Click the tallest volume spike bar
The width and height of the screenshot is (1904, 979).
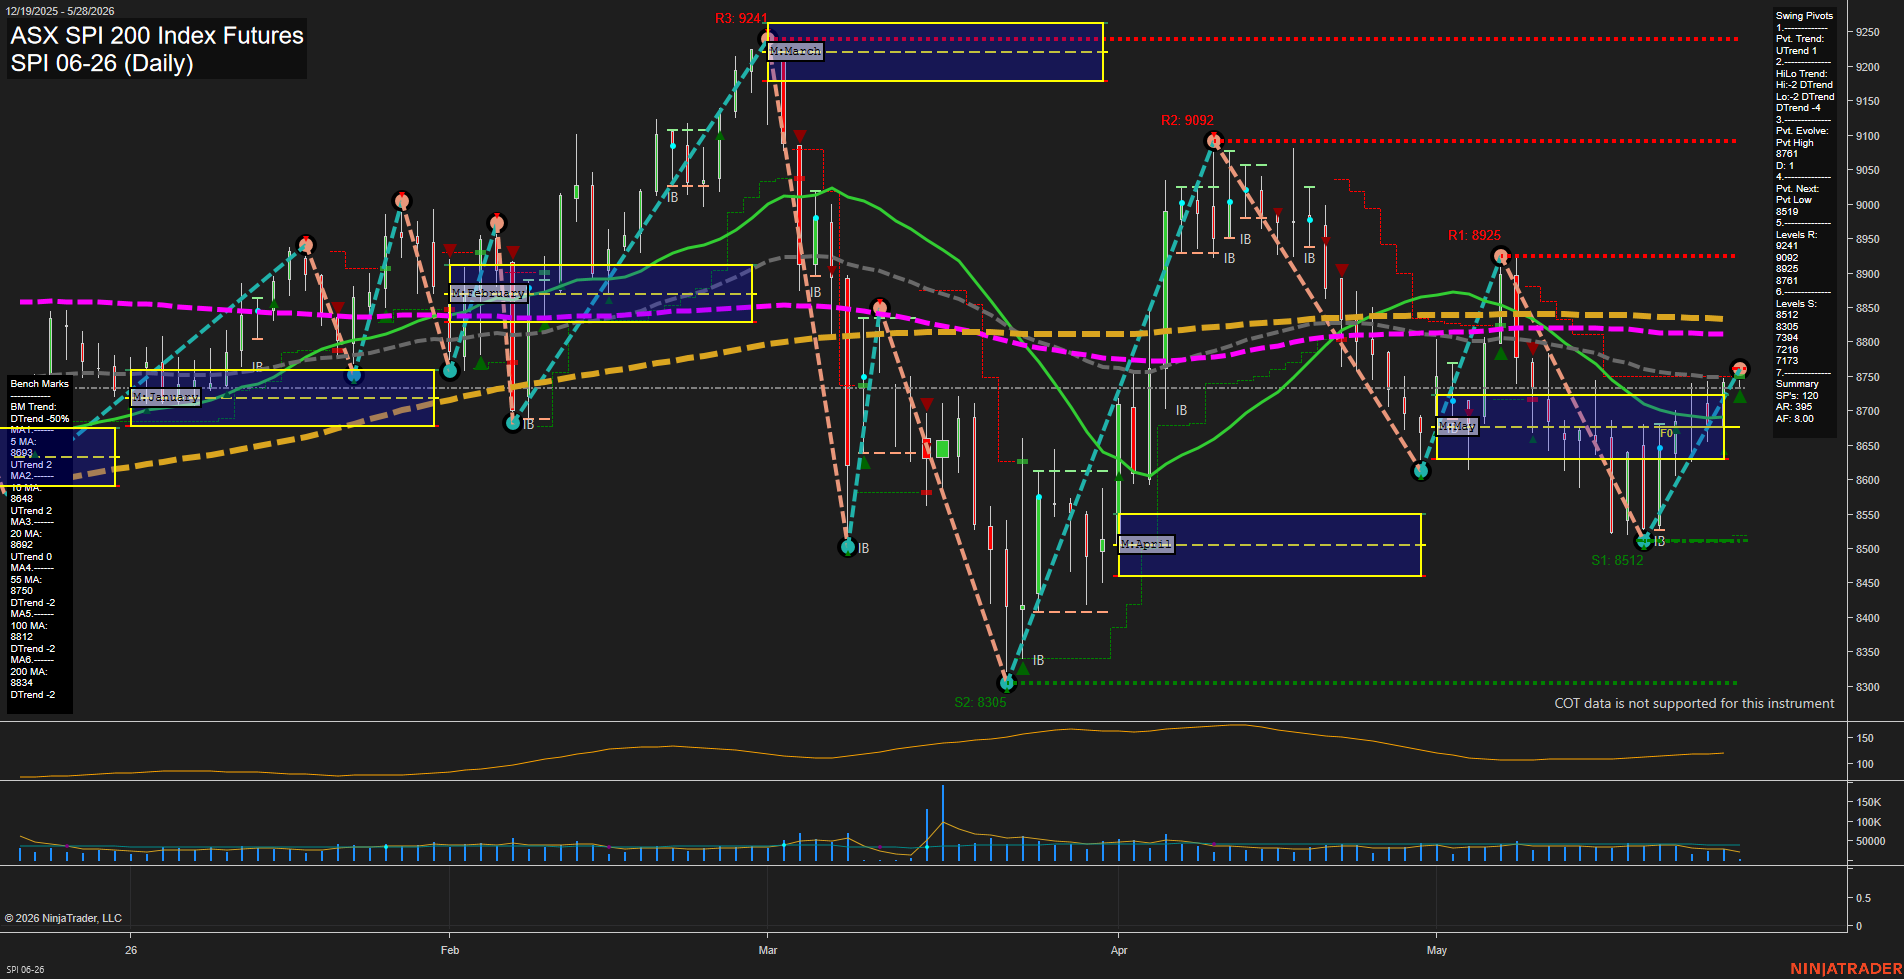[x=942, y=823]
